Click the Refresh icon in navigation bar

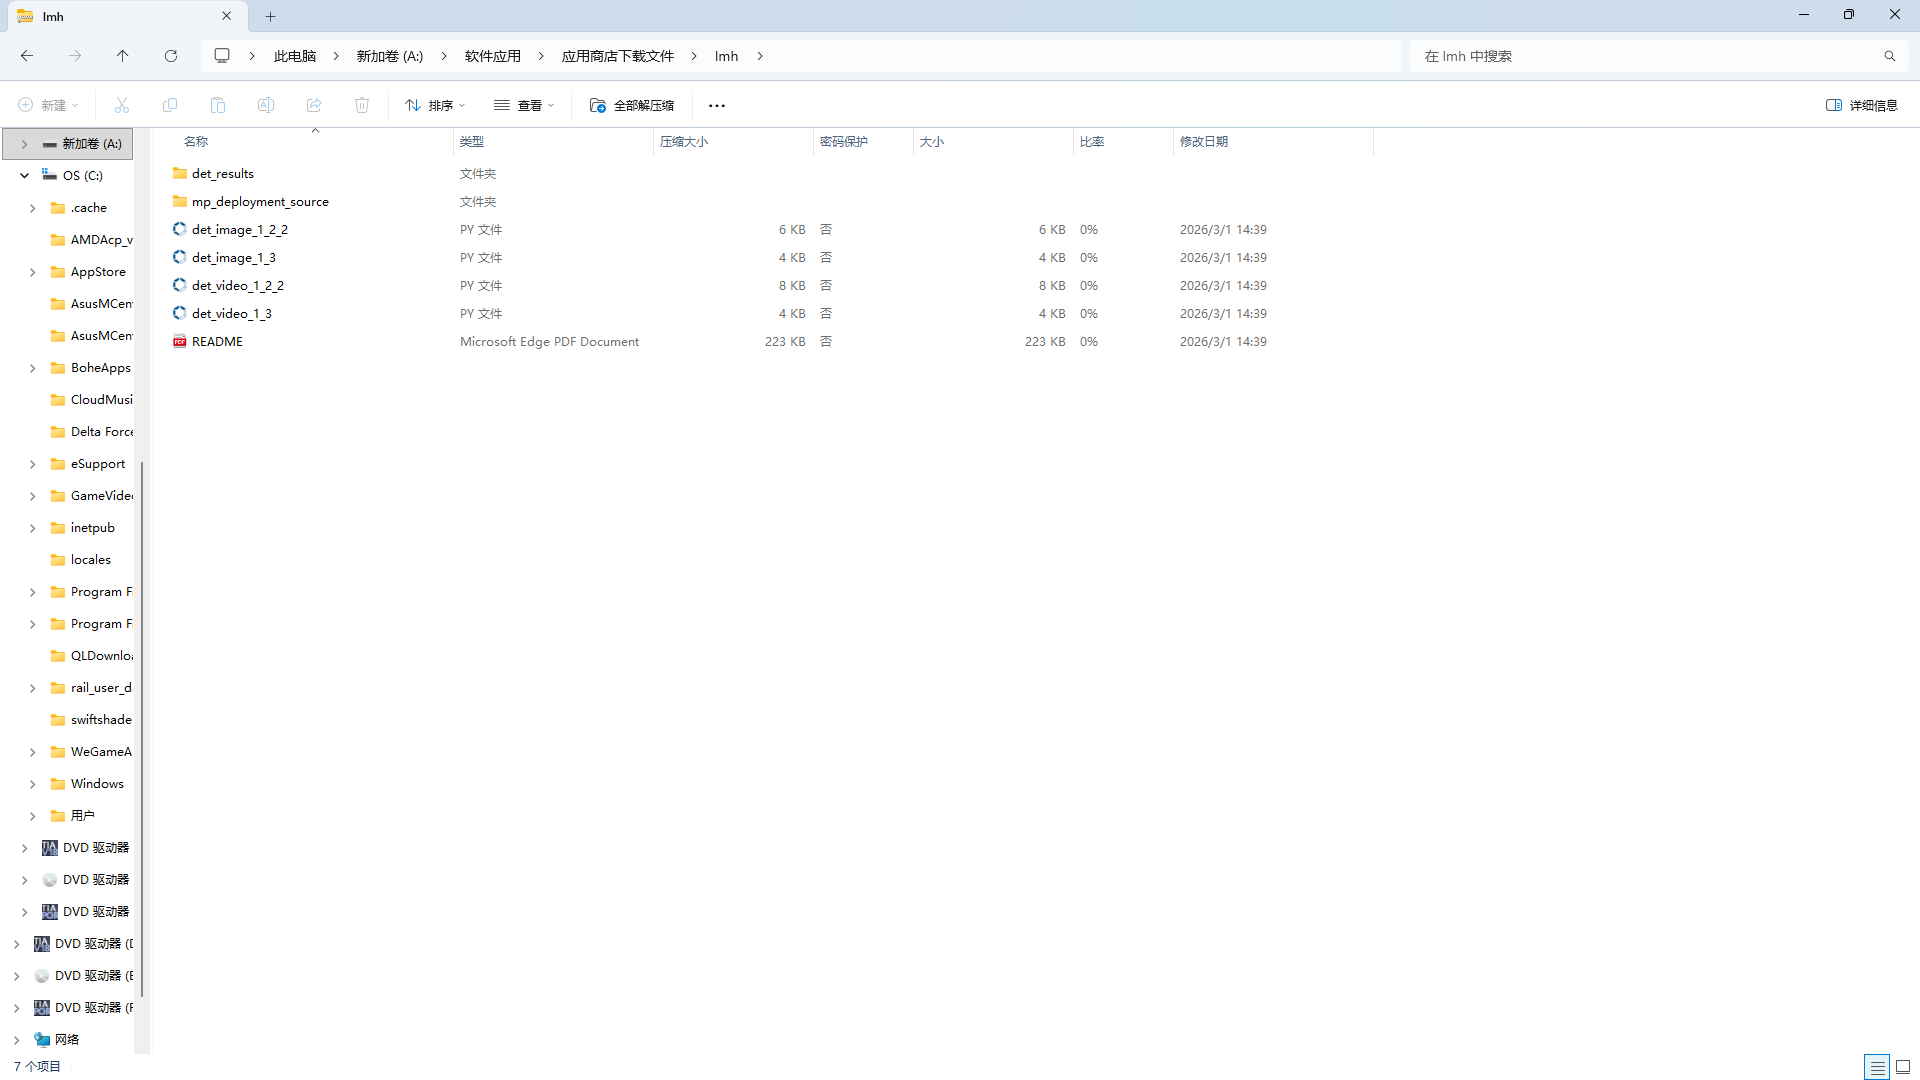171,56
